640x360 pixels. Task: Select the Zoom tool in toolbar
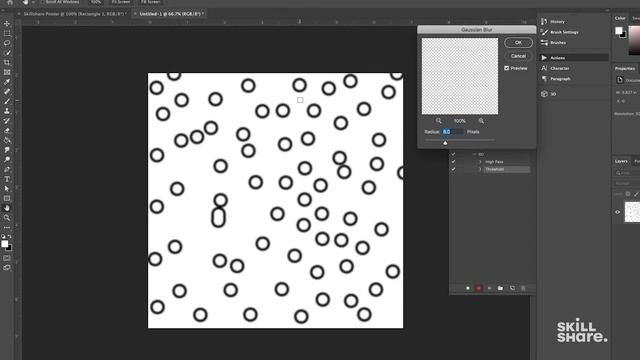click(7, 218)
